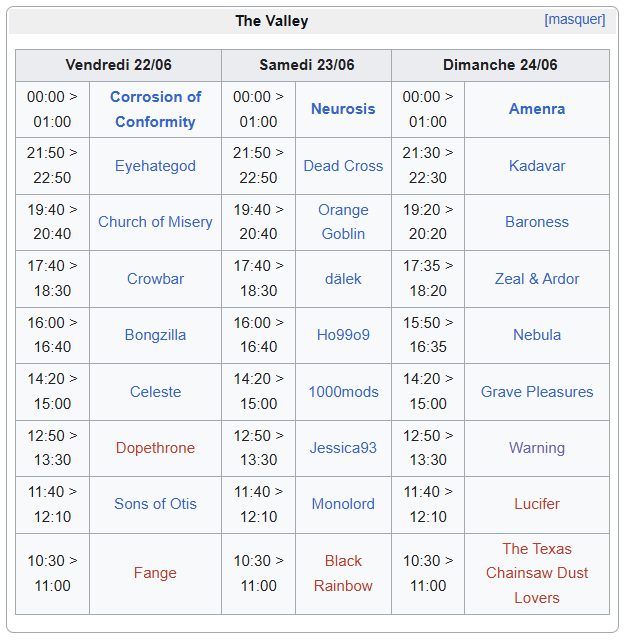This screenshot has height=640, width=627.
Task: Open the Zeal & Ardor link
Action: [x=537, y=279]
